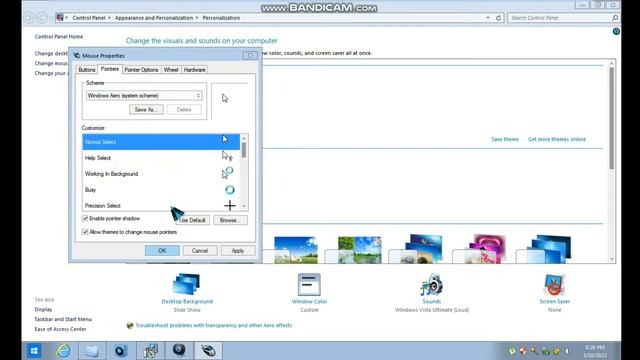Open Get more themes online link
This screenshot has width=640, height=360.
point(557,139)
